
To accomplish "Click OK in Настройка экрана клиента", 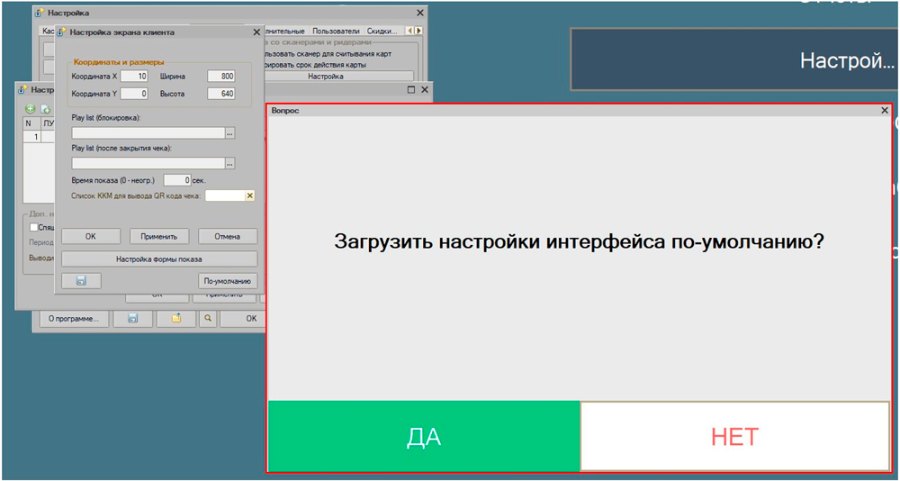I will tap(91, 236).
